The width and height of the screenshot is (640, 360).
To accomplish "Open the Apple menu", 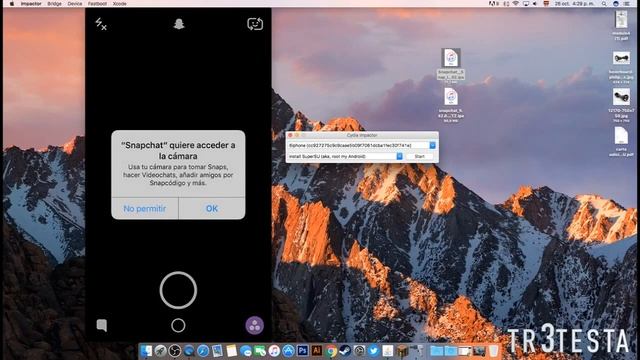I will (12, 4).
